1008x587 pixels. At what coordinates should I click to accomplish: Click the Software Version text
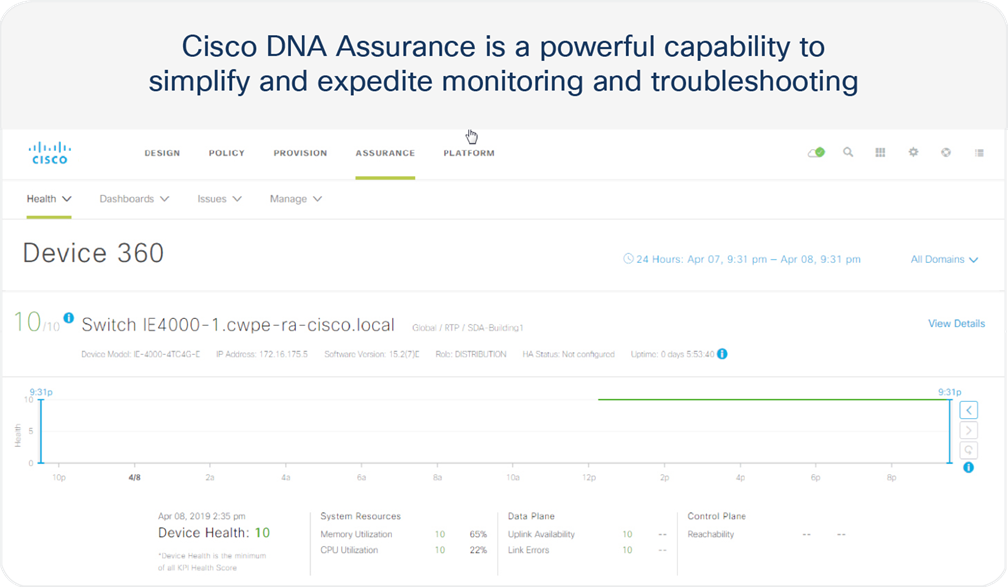click(x=372, y=354)
